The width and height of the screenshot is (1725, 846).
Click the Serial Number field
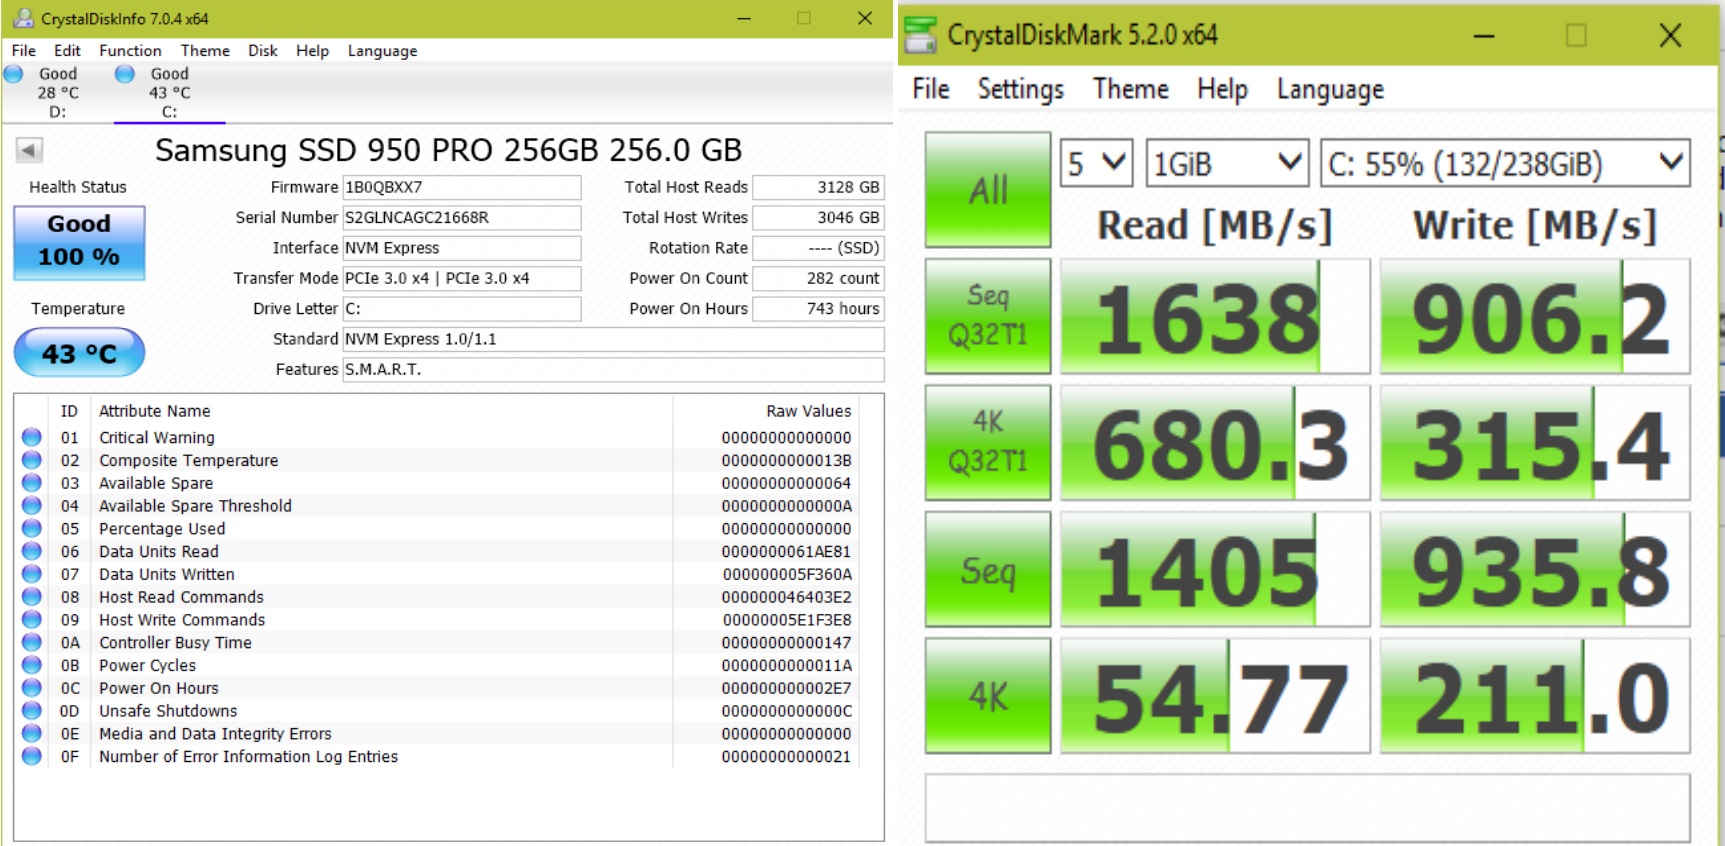coord(461,217)
